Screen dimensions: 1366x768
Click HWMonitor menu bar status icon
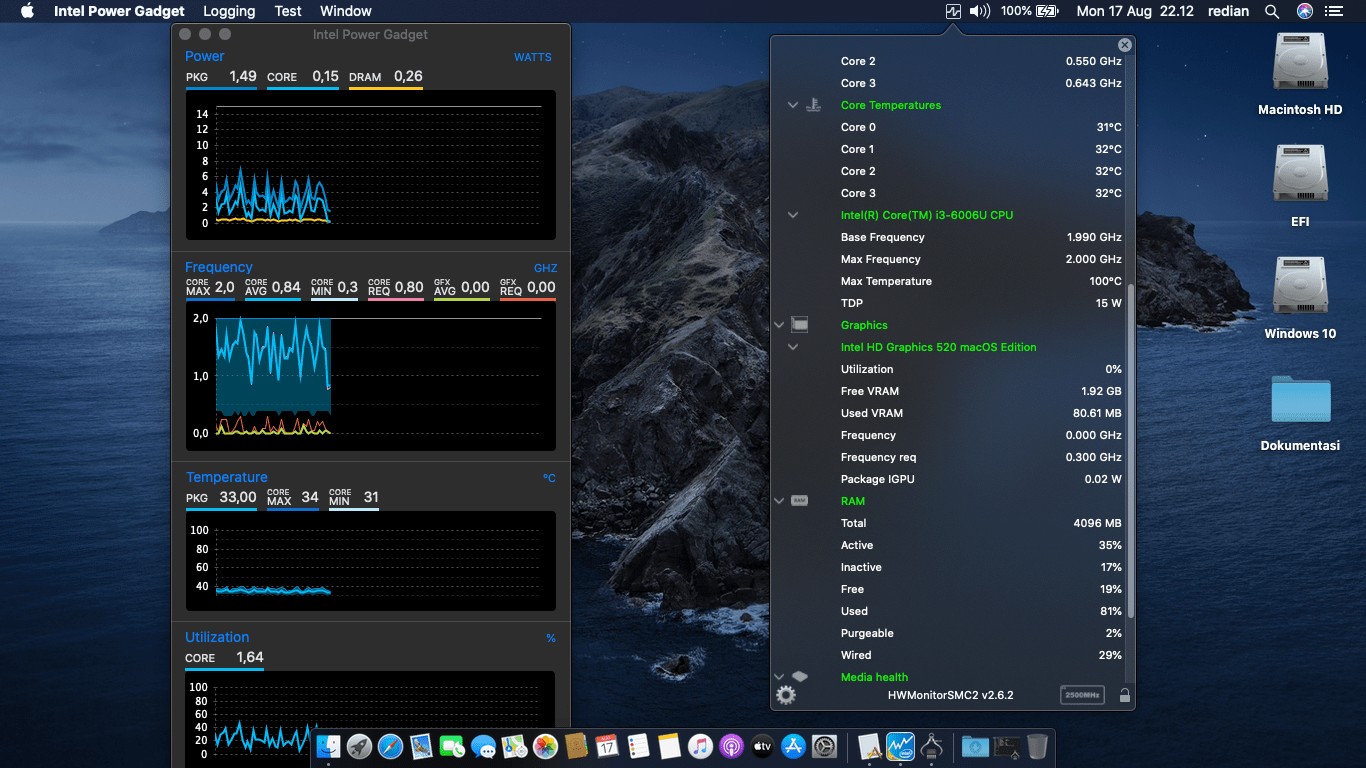tap(953, 11)
